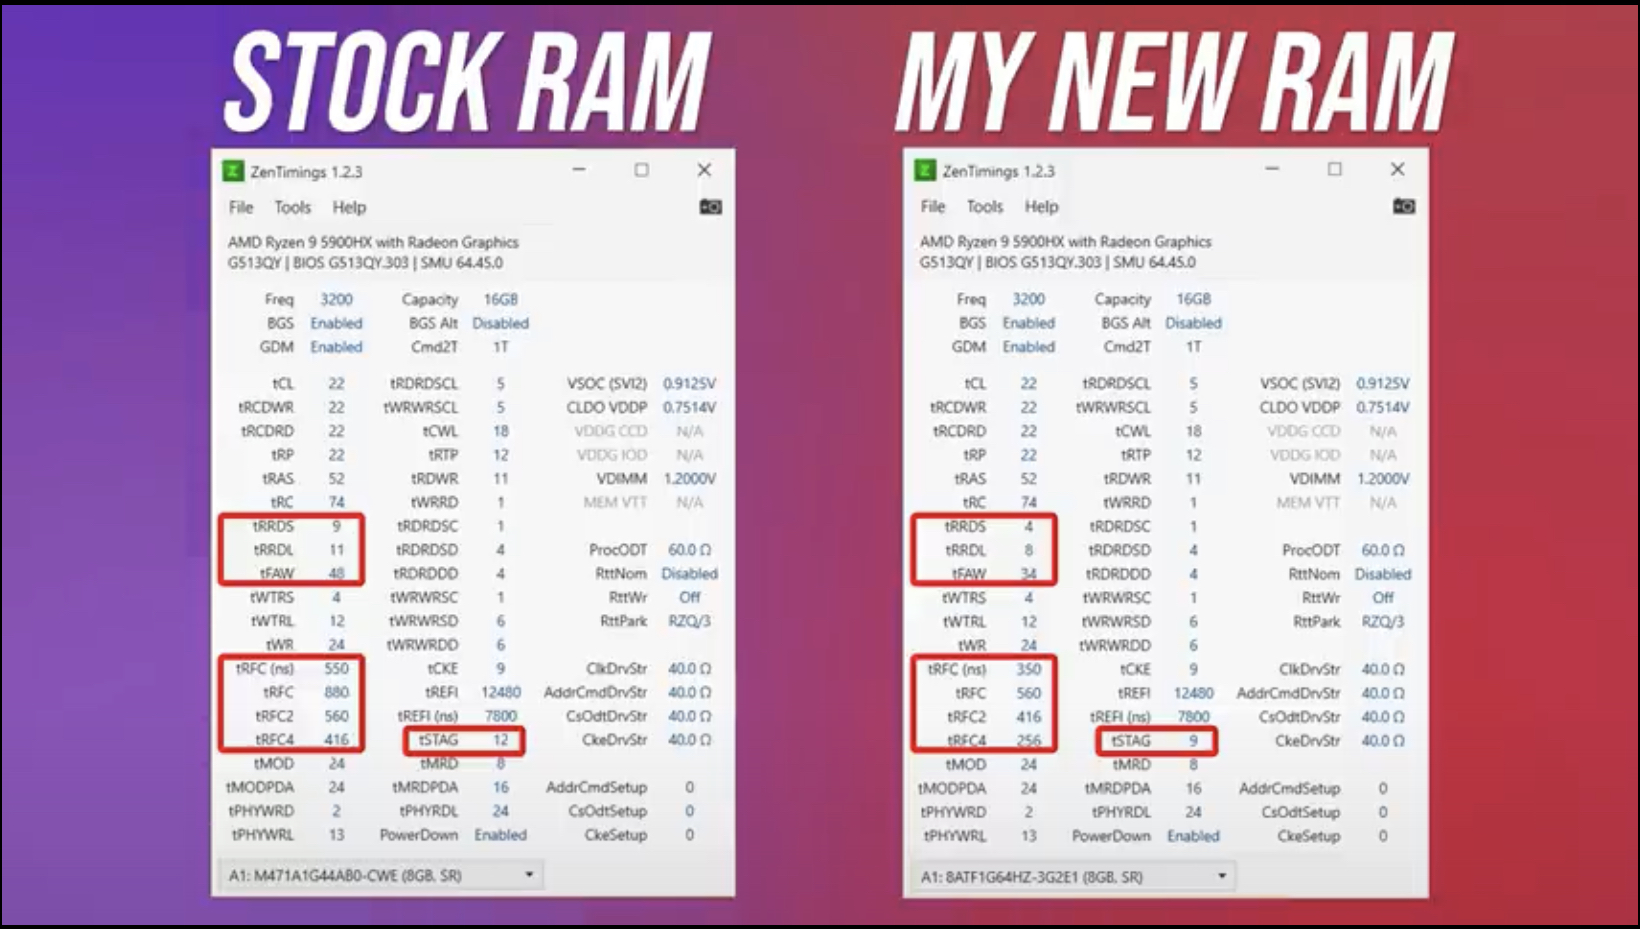Click tCWL value 18 in Stock RAM window
Image resolution: width=1640 pixels, height=929 pixels.
500,431
